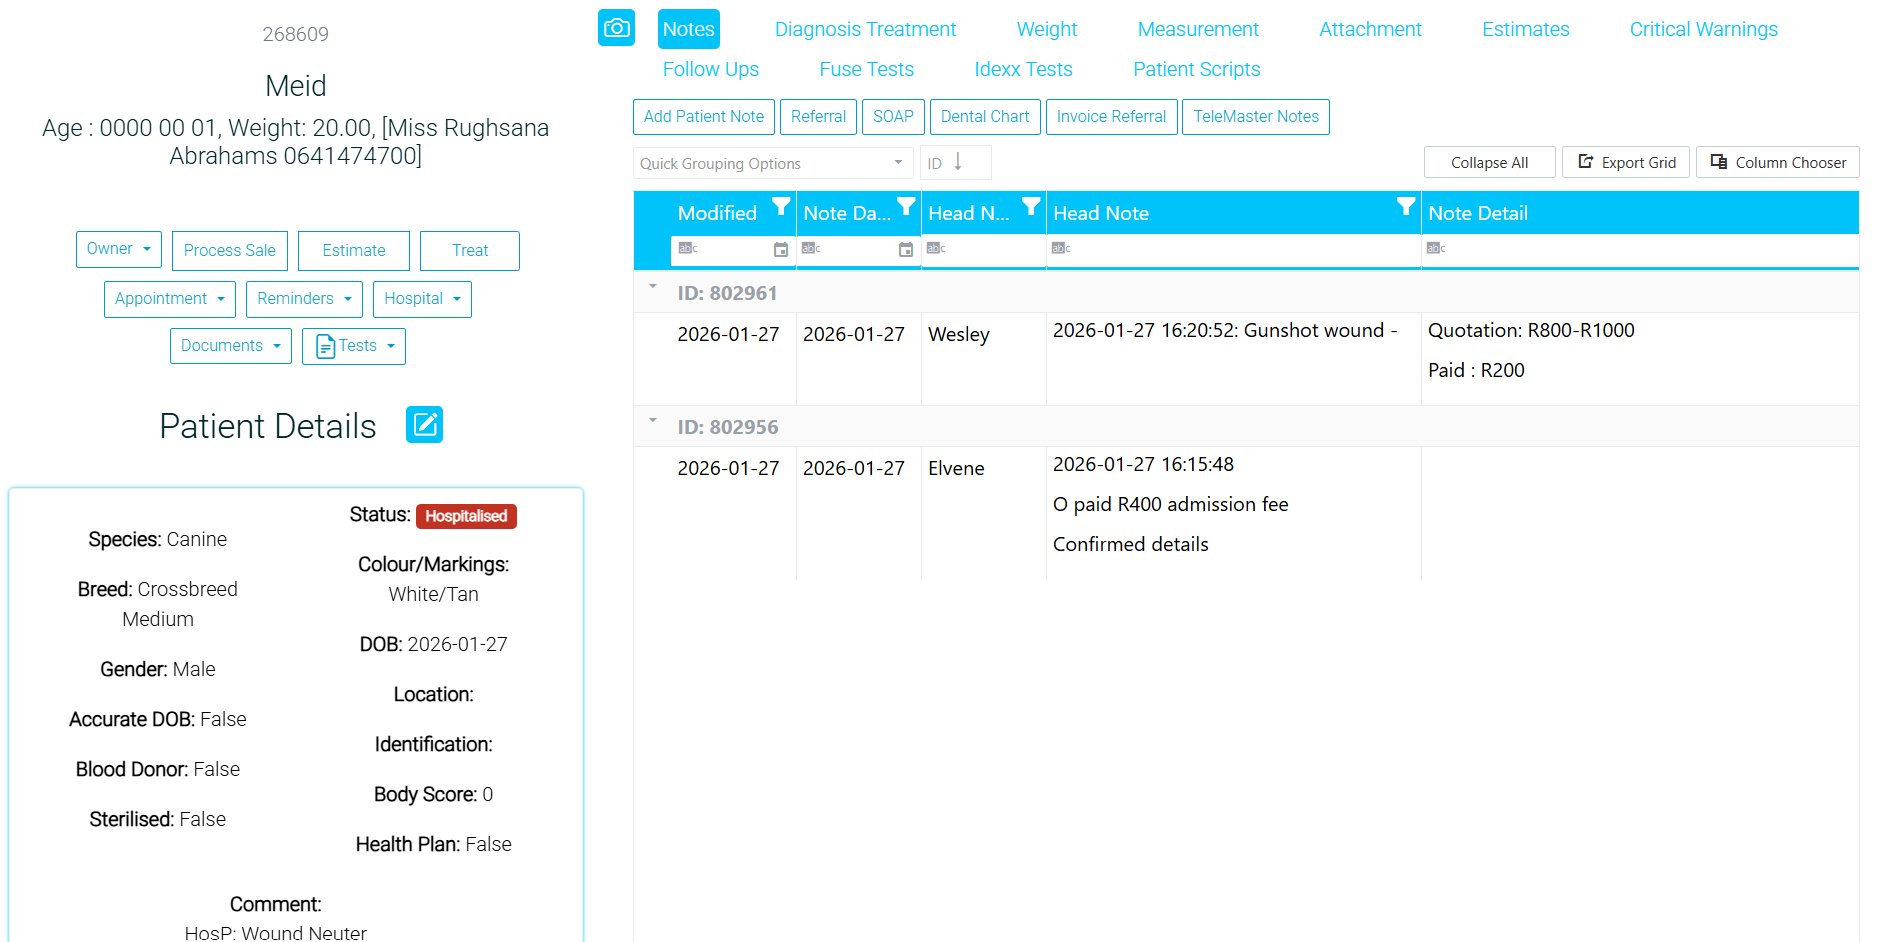Click the filter icon on Modified column

tap(781, 206)
